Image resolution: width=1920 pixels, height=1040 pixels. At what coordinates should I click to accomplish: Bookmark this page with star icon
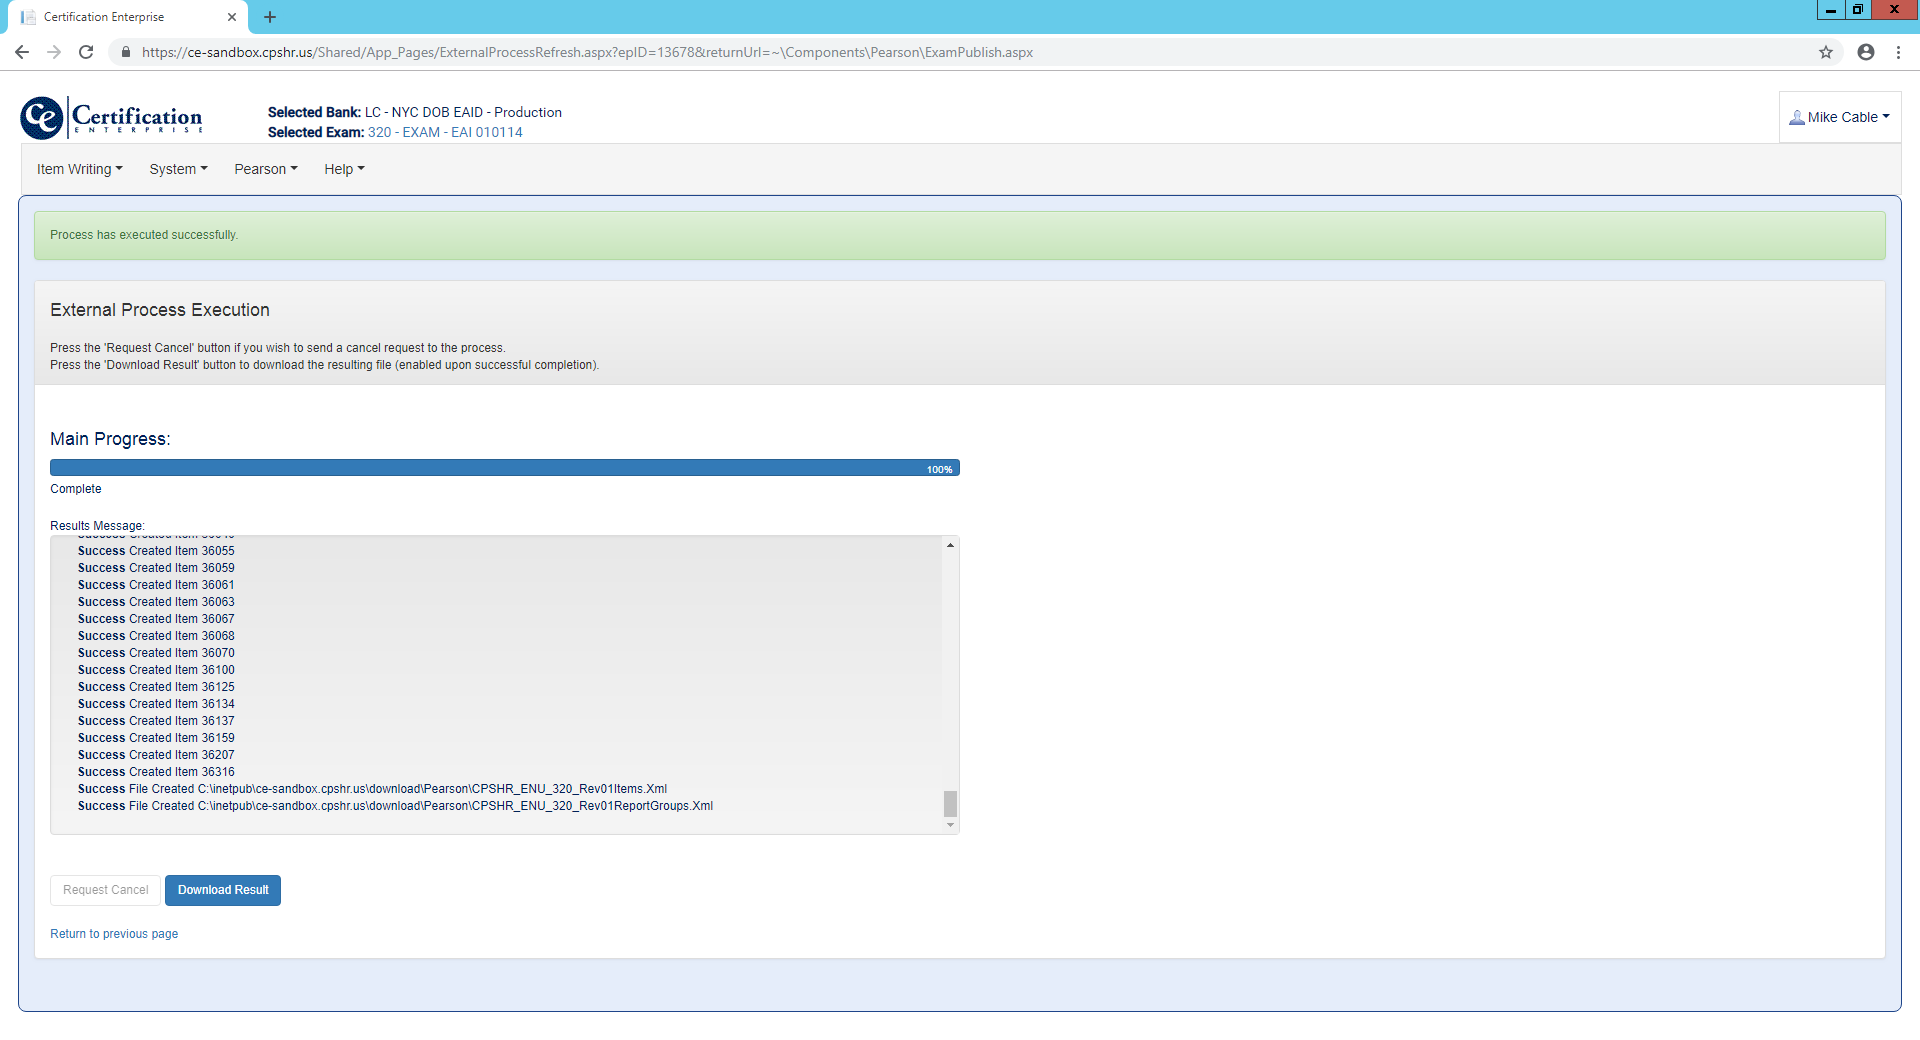pos(1826,52)
